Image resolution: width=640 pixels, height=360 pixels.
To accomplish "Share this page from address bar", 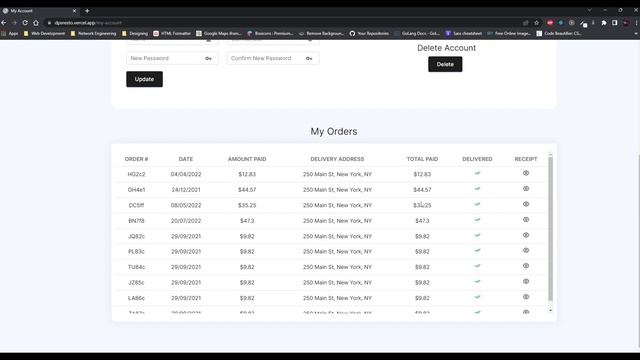I will (526, 23).
